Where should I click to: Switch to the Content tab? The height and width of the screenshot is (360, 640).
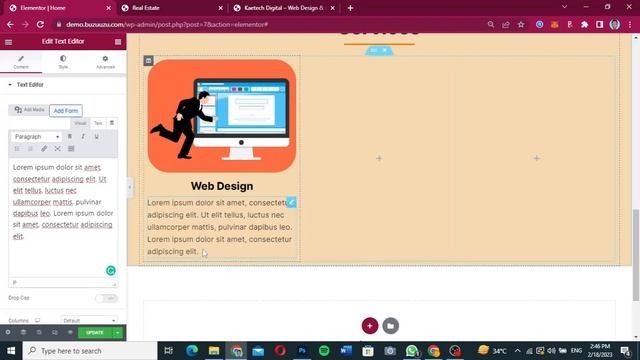pos(21,62)
